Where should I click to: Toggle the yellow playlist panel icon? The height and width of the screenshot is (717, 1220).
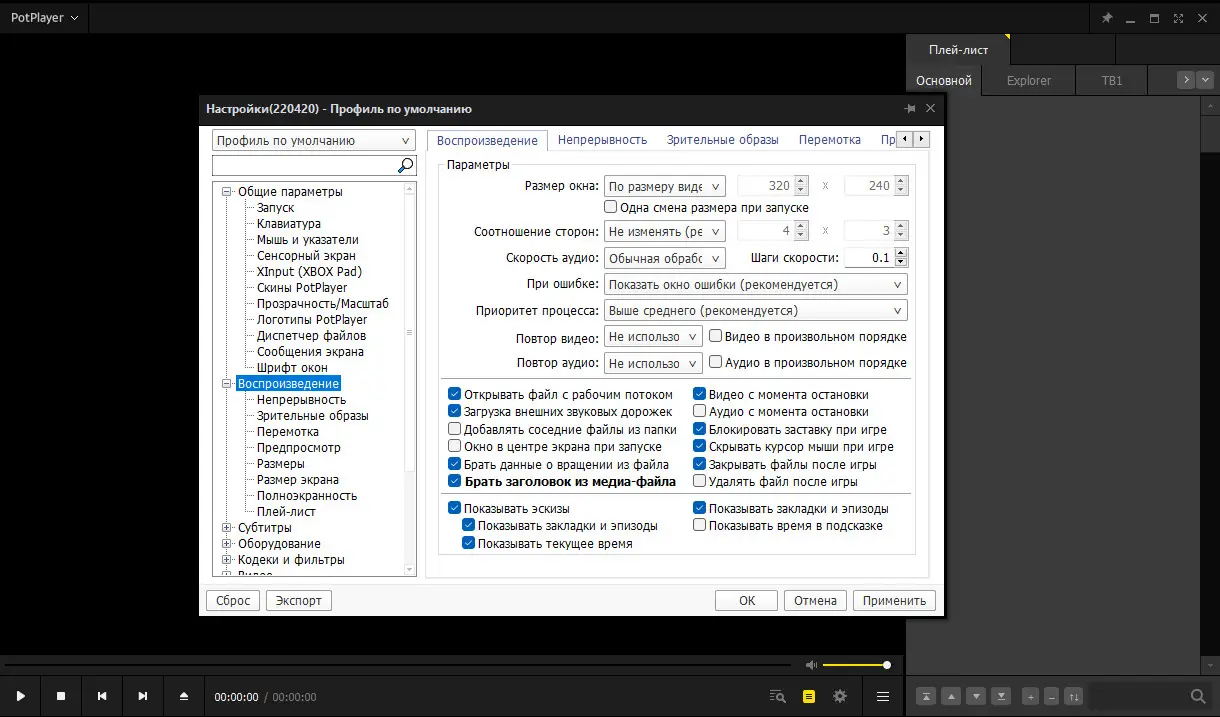coord(809,696)
